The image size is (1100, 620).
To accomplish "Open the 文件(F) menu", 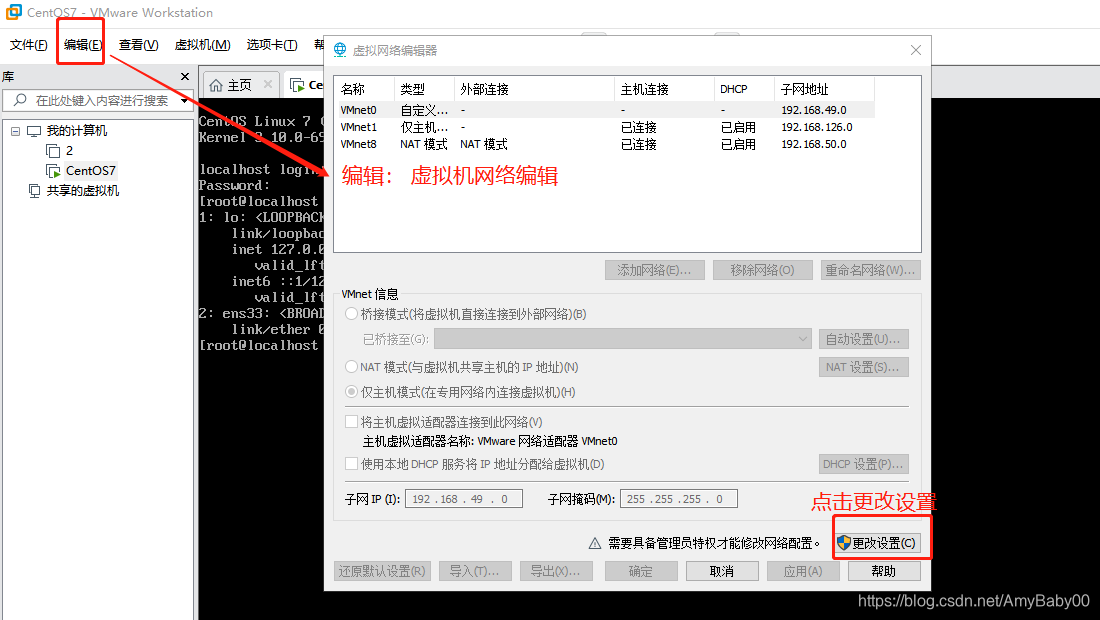I will 28,45.
